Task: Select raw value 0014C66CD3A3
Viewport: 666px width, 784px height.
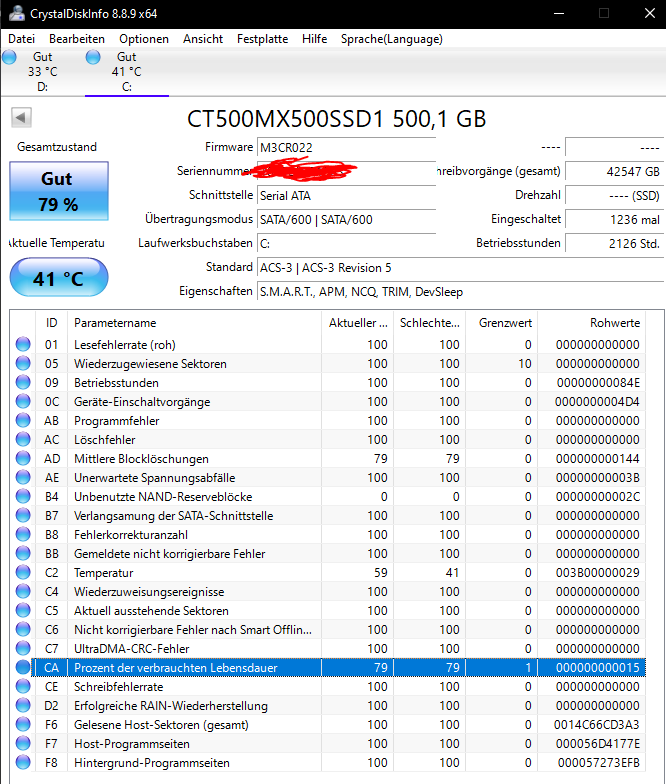Action: pos(596,724)
